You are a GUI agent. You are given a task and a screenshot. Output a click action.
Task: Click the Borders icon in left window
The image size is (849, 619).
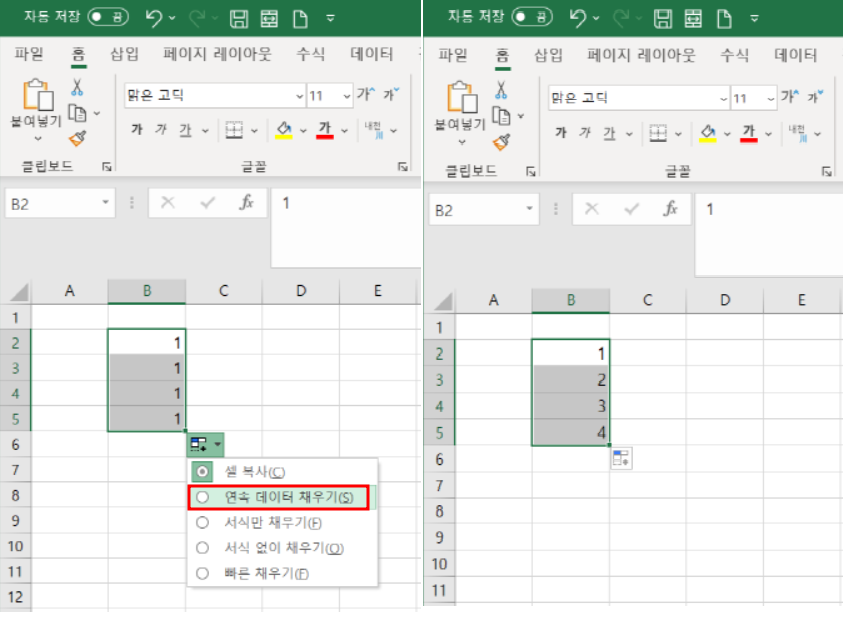click(x=234, y=130)
